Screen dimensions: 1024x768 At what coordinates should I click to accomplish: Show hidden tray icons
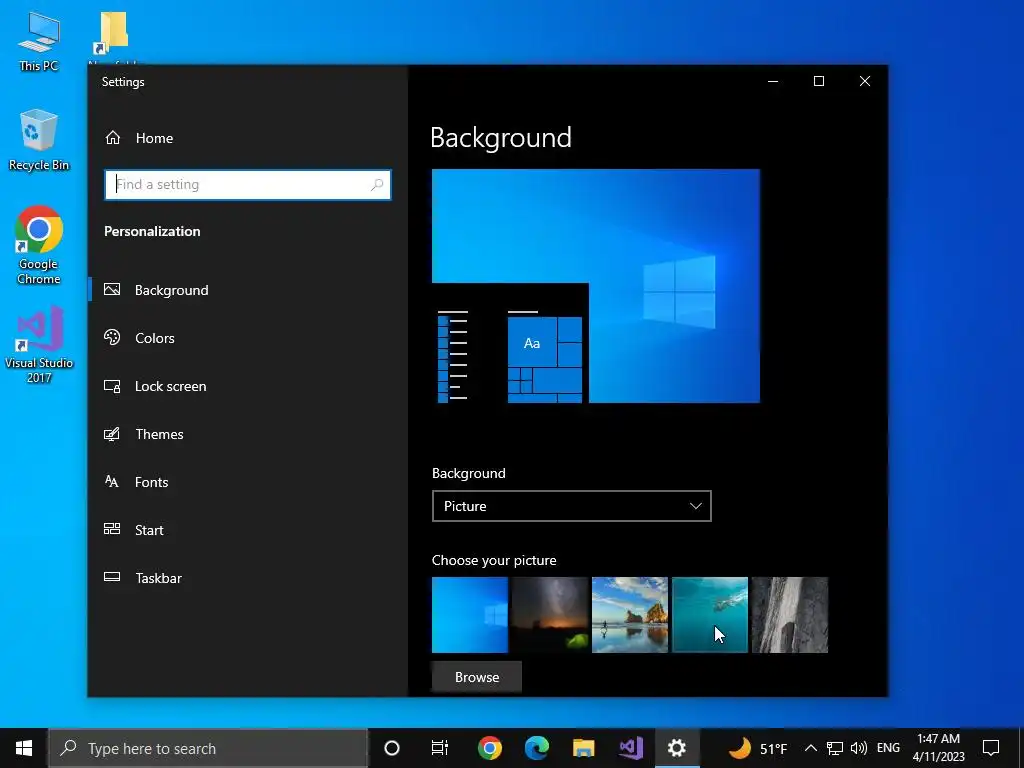point(810,748)
